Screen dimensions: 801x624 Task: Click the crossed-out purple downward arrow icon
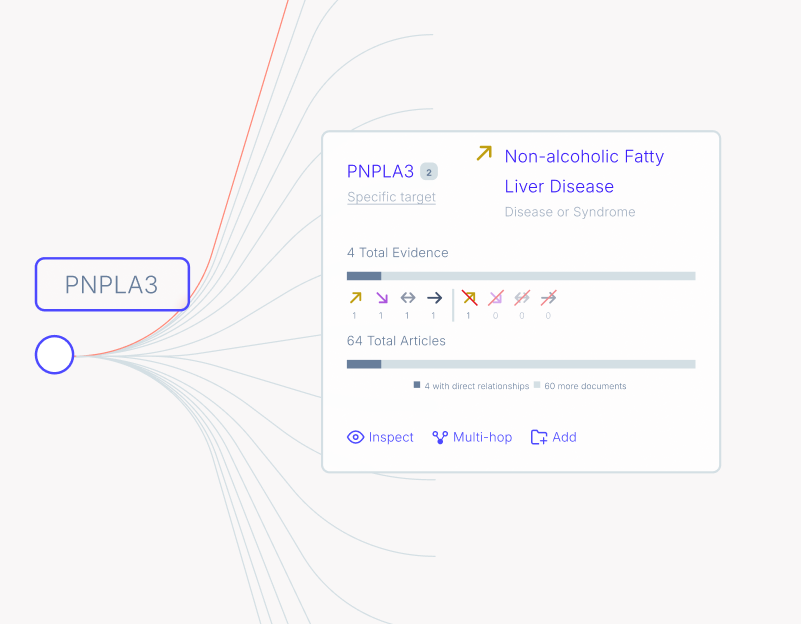495,297
